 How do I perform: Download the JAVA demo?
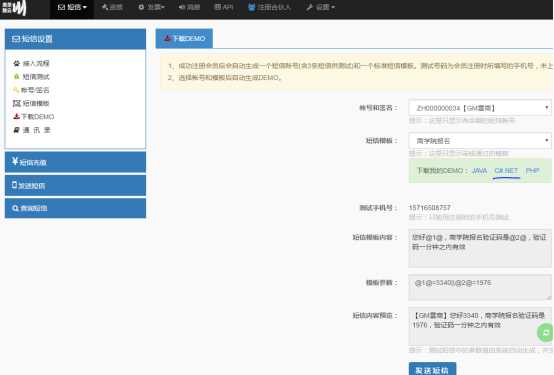pyautogui.click(x=479, y=171)
